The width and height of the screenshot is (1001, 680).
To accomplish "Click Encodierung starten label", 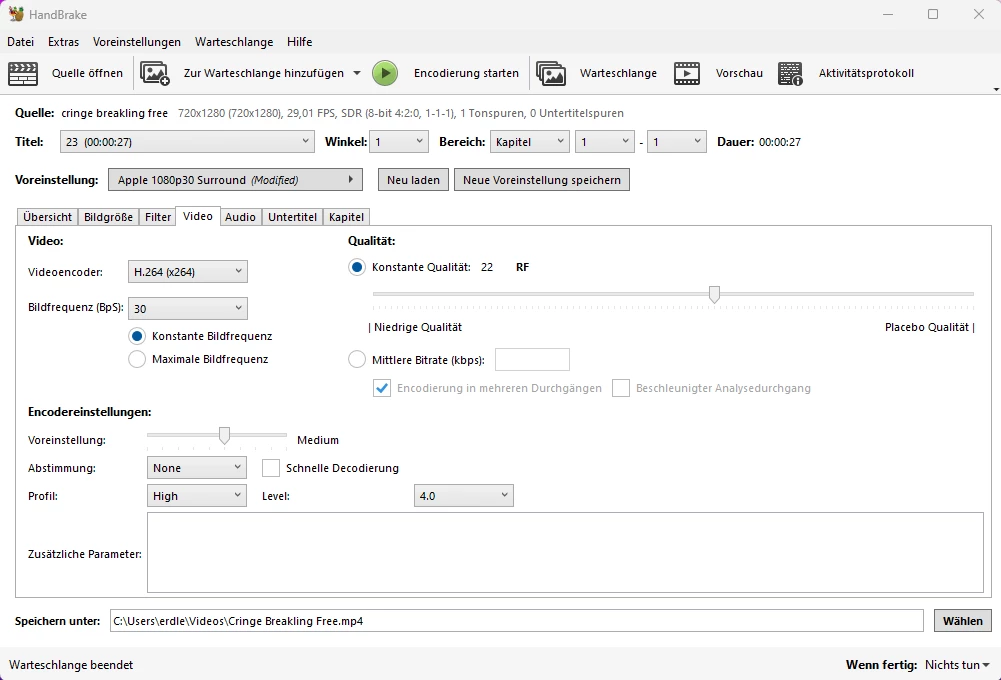I will (x=466, y=73).
